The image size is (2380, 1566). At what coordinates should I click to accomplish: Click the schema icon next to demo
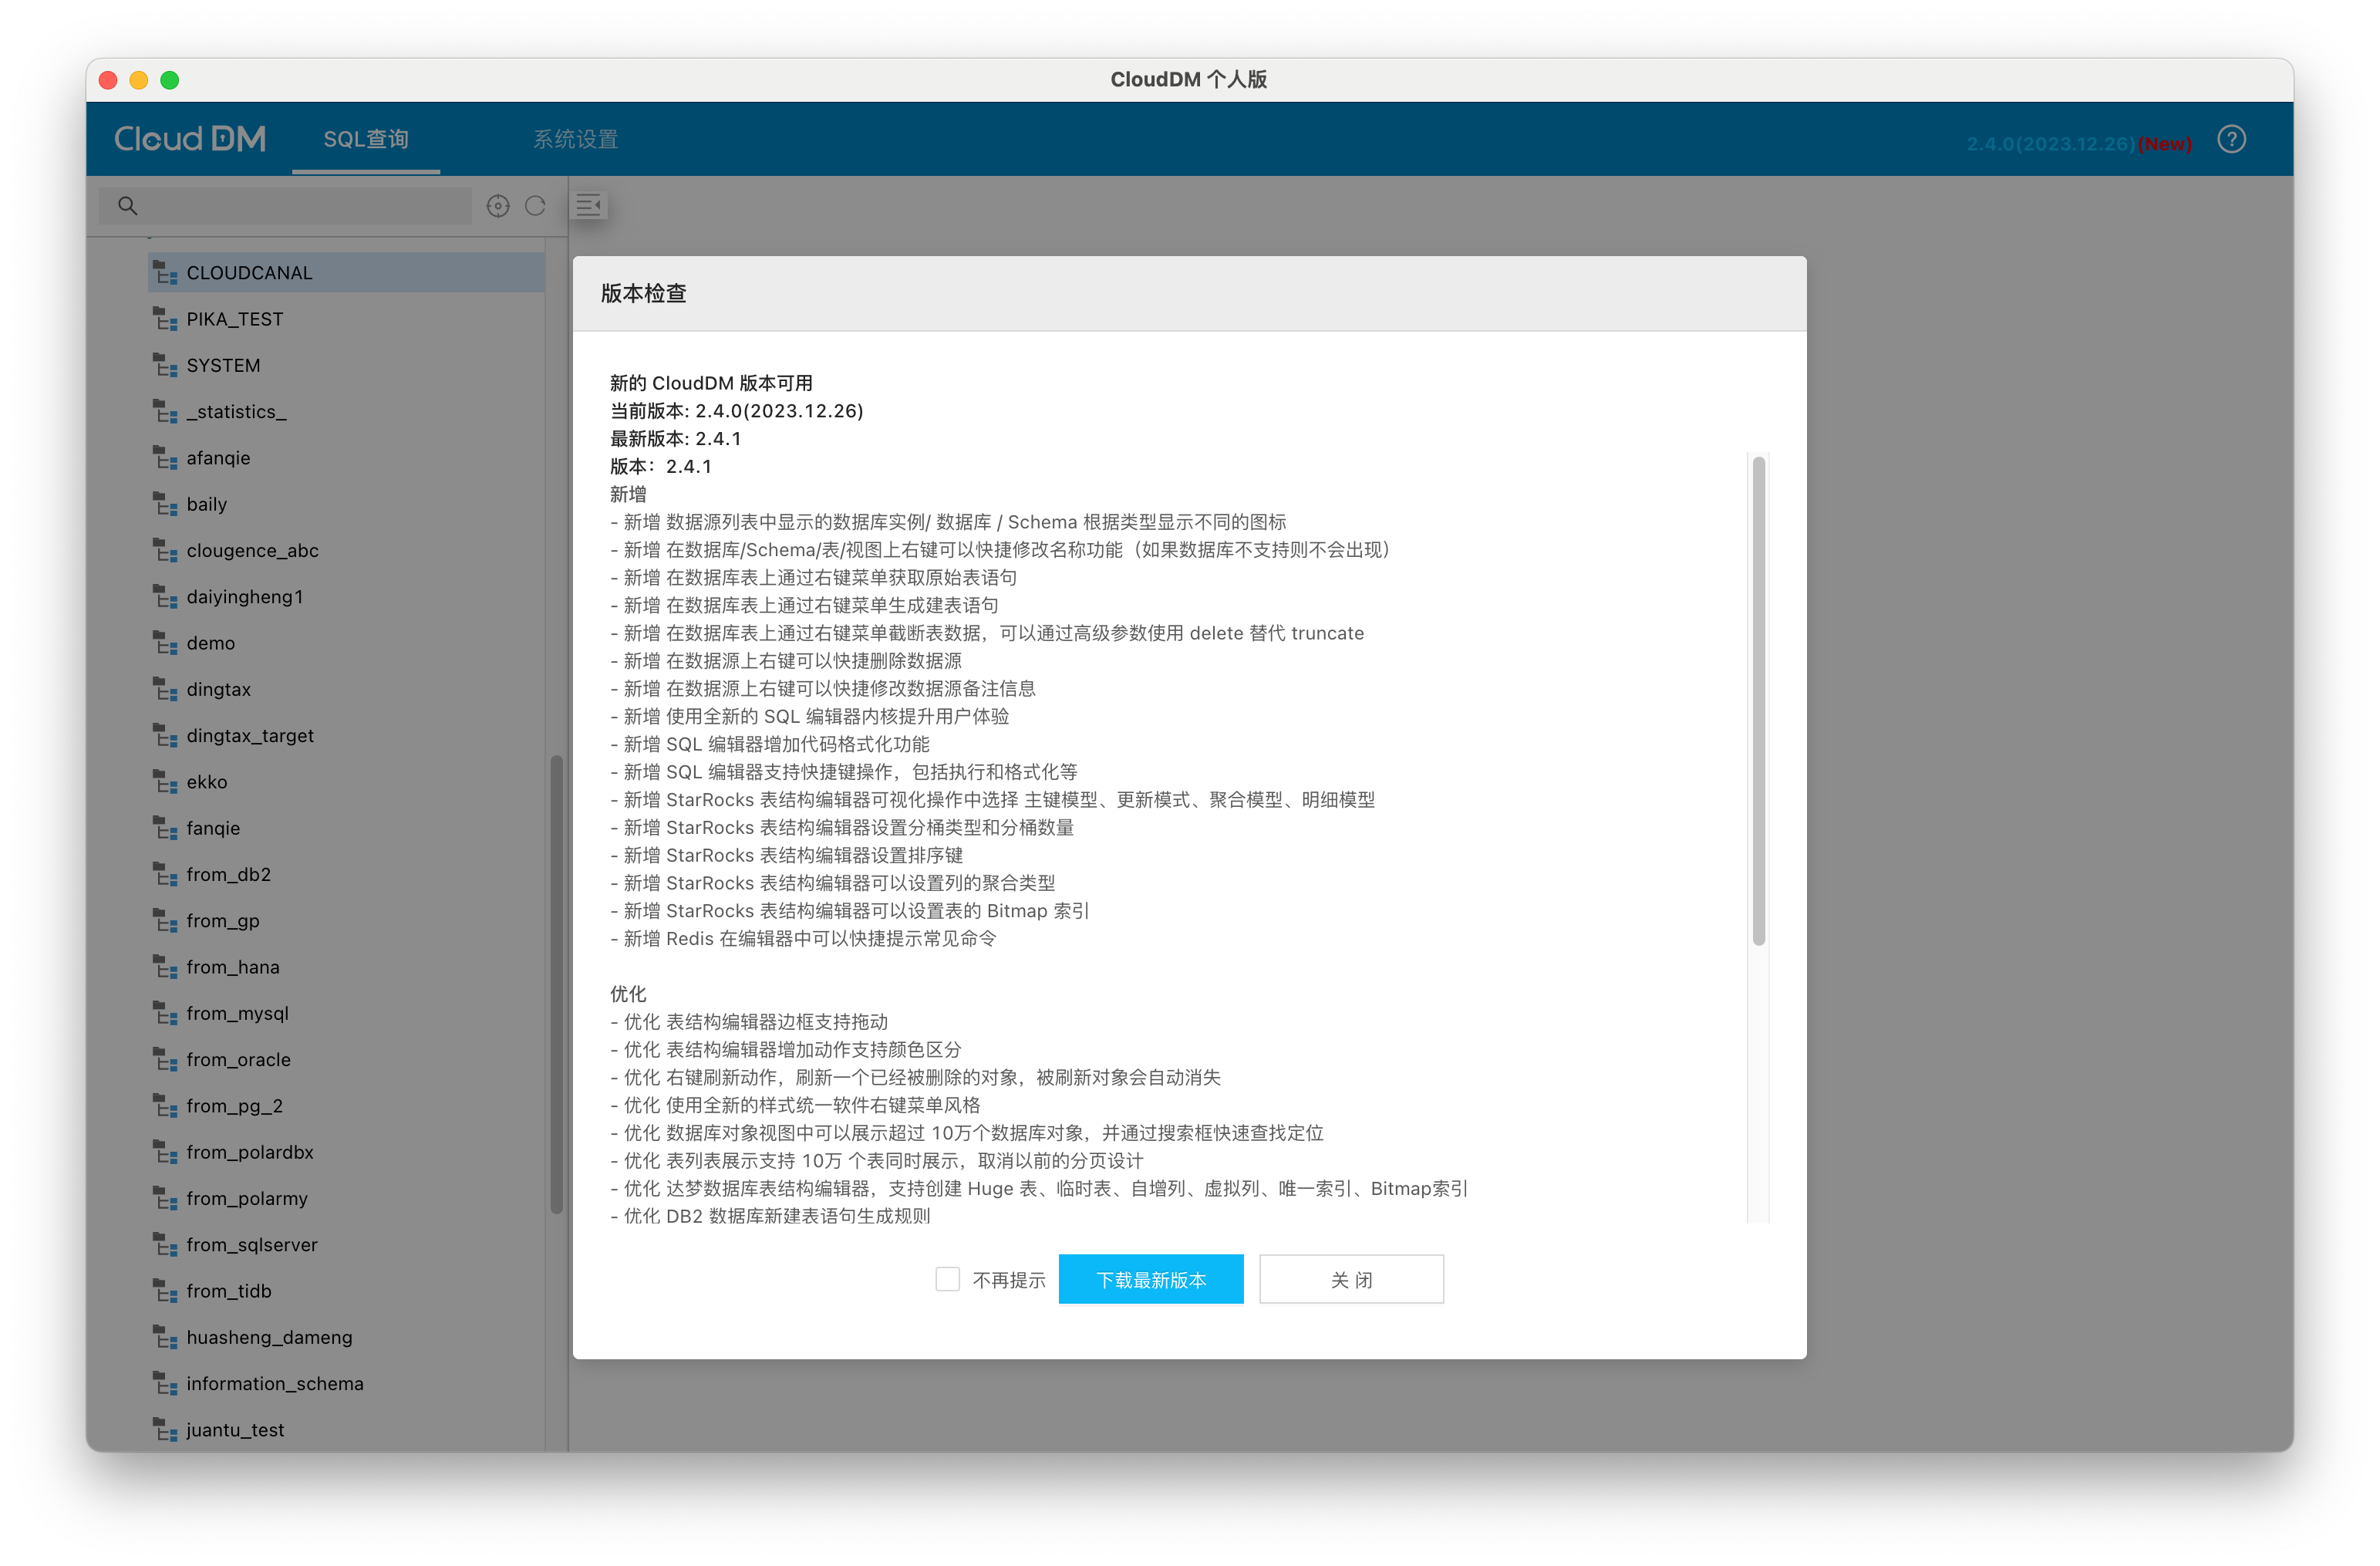(165, 643)
